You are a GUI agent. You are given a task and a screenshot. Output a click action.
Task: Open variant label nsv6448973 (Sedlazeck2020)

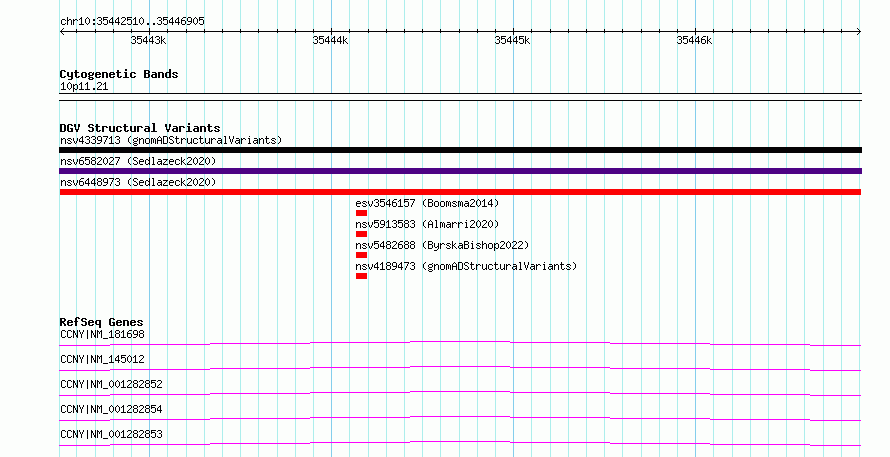point(138,182)
